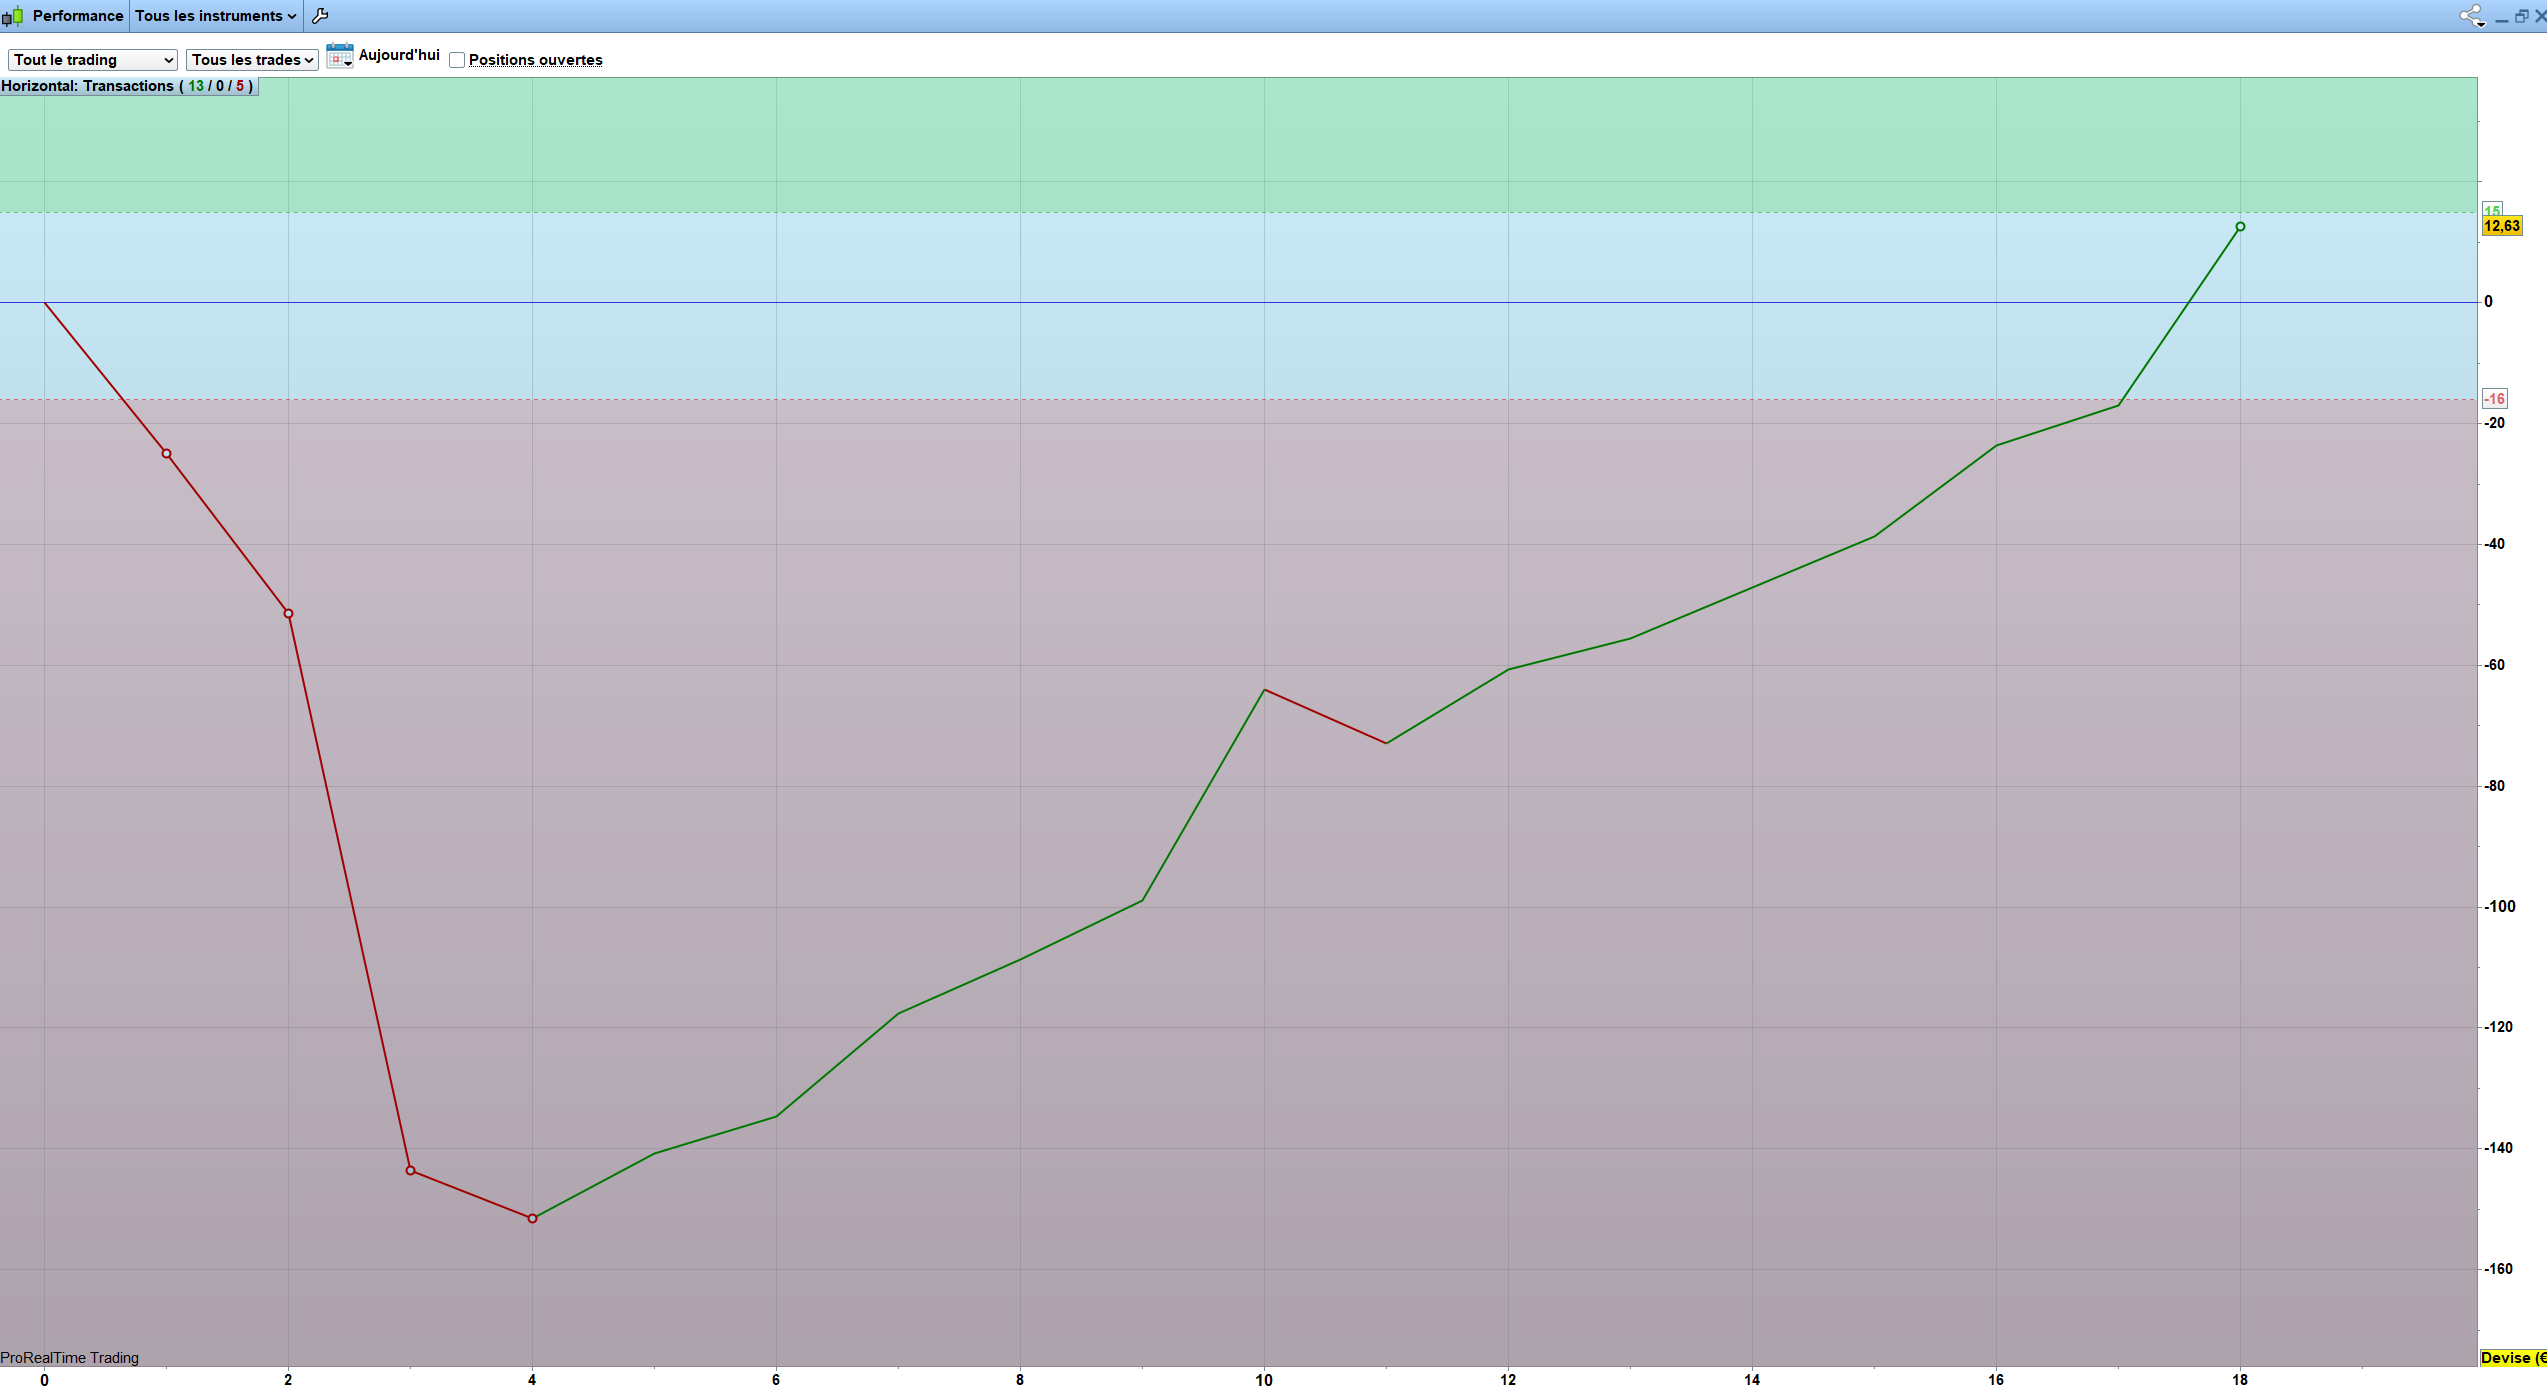Enable the Positions ouvertes checkbox

tap(457, 60)
